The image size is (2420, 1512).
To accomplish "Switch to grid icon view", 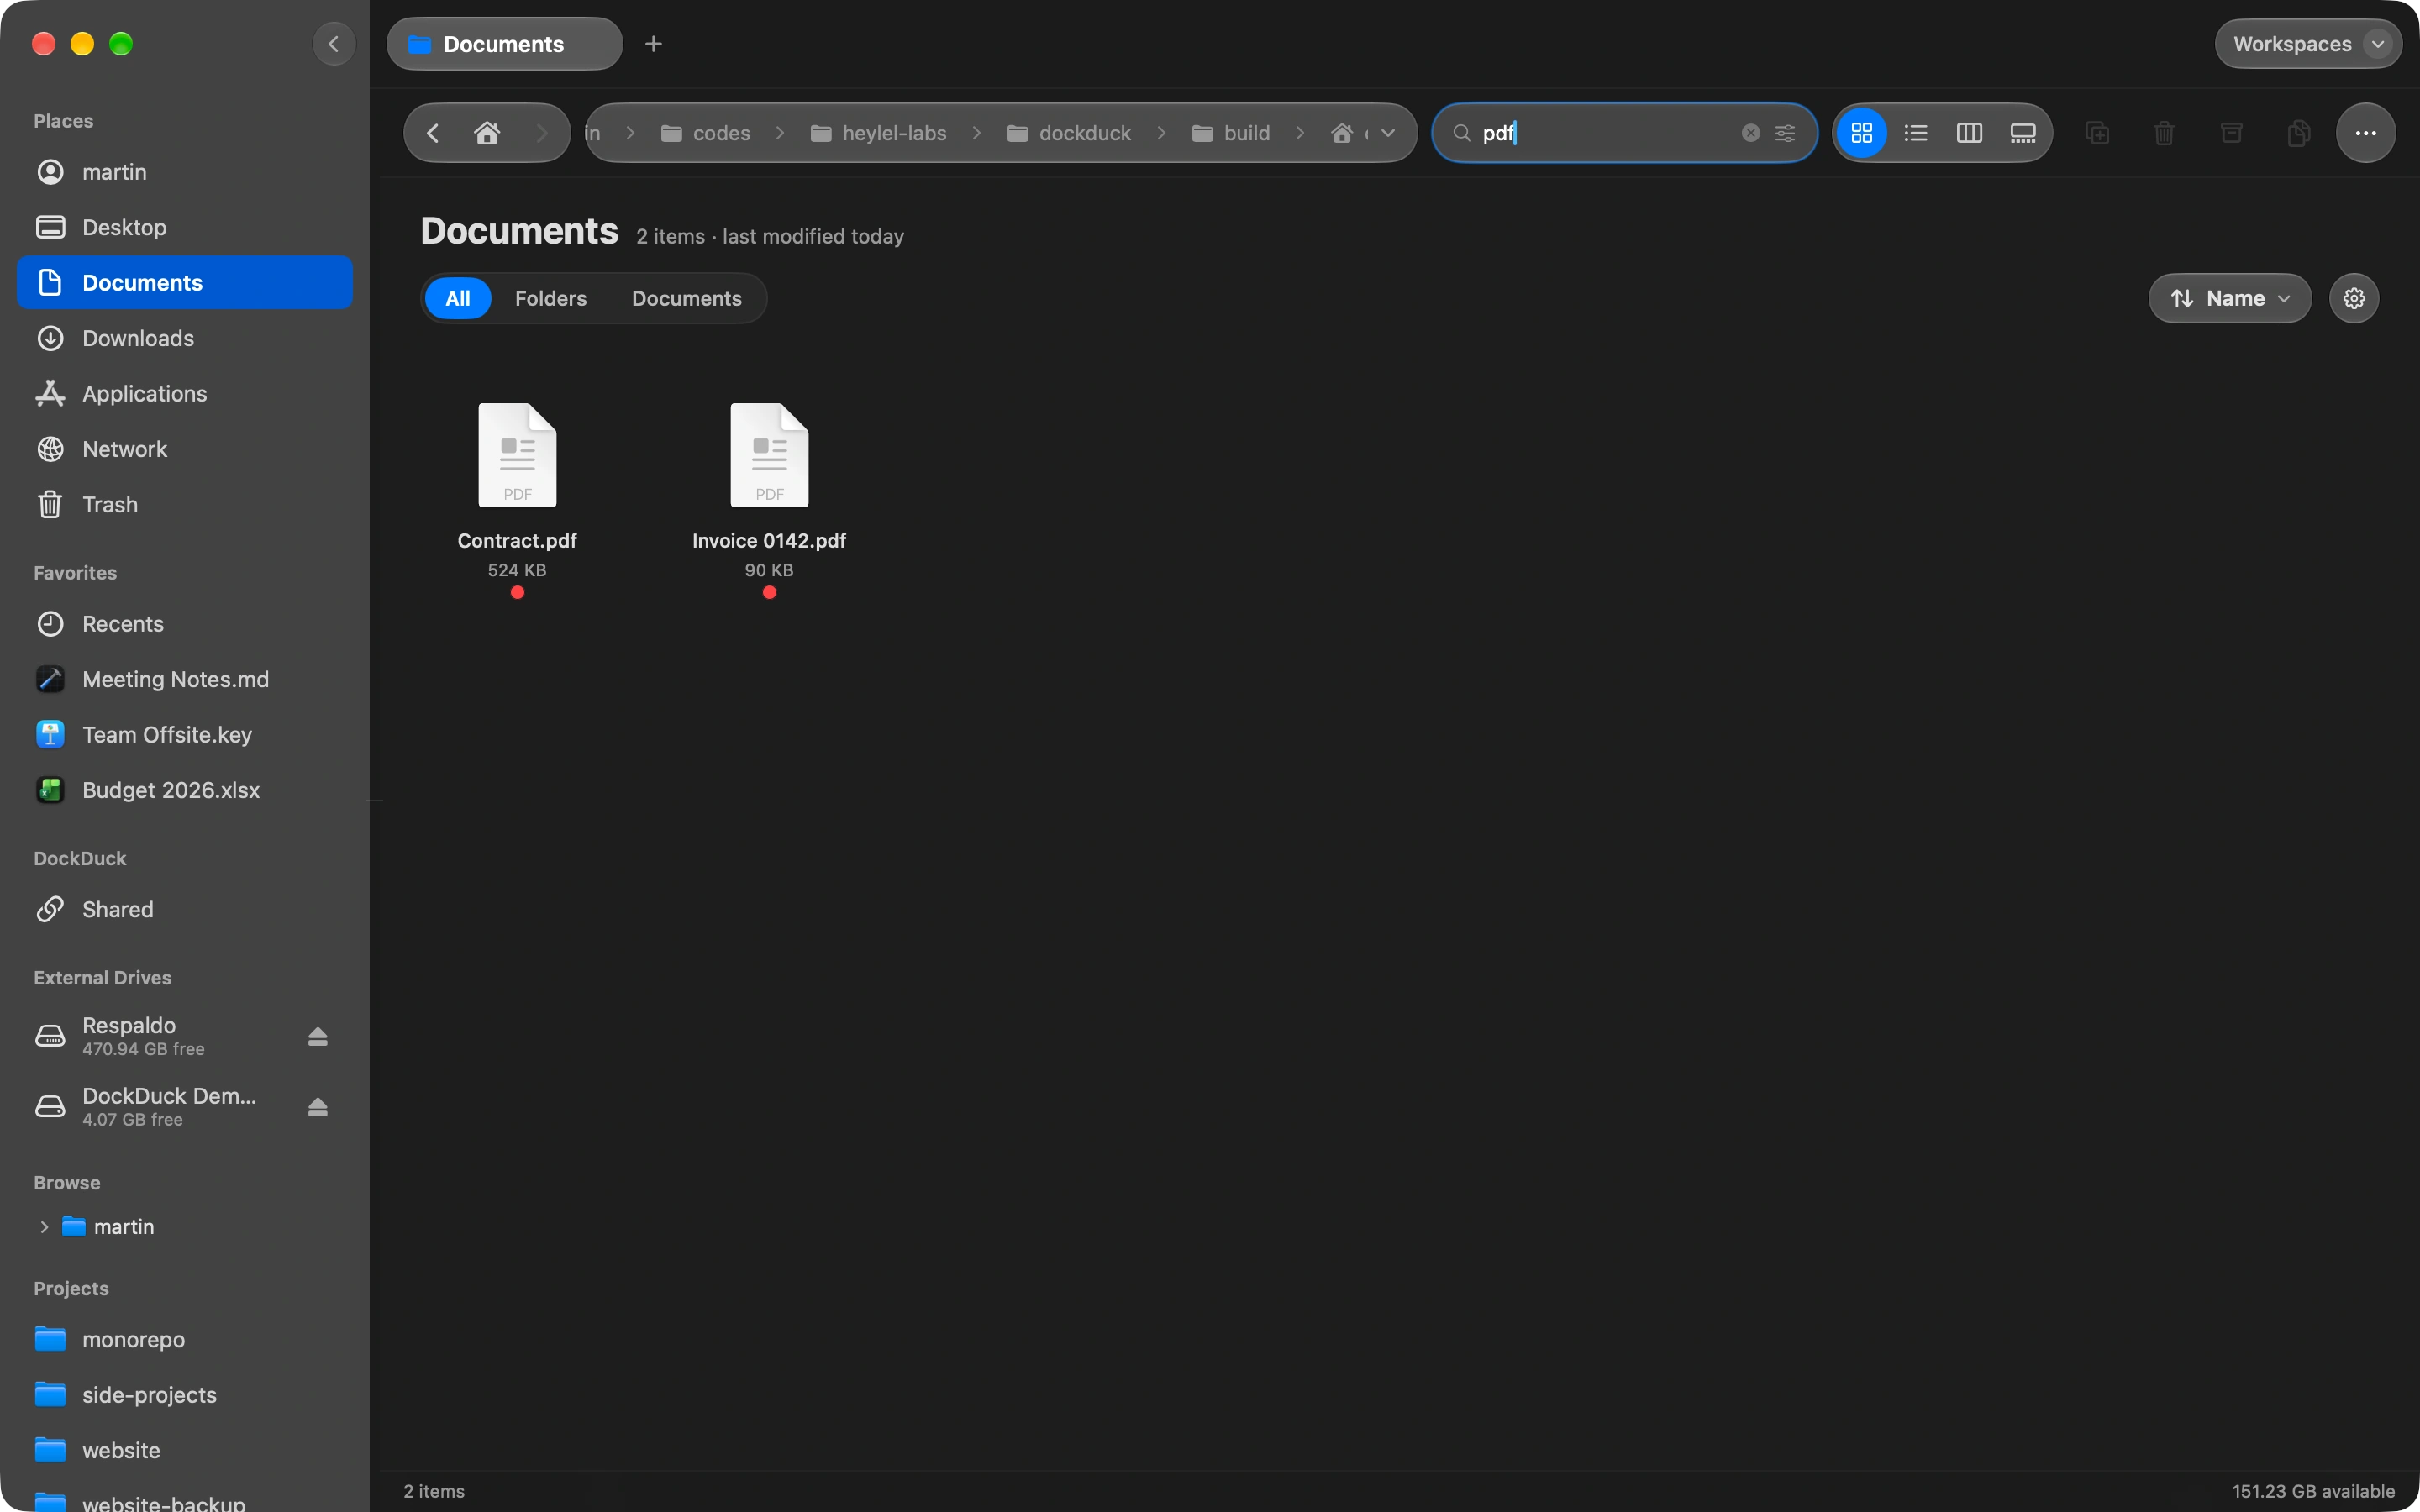I will click(1862, 133).
